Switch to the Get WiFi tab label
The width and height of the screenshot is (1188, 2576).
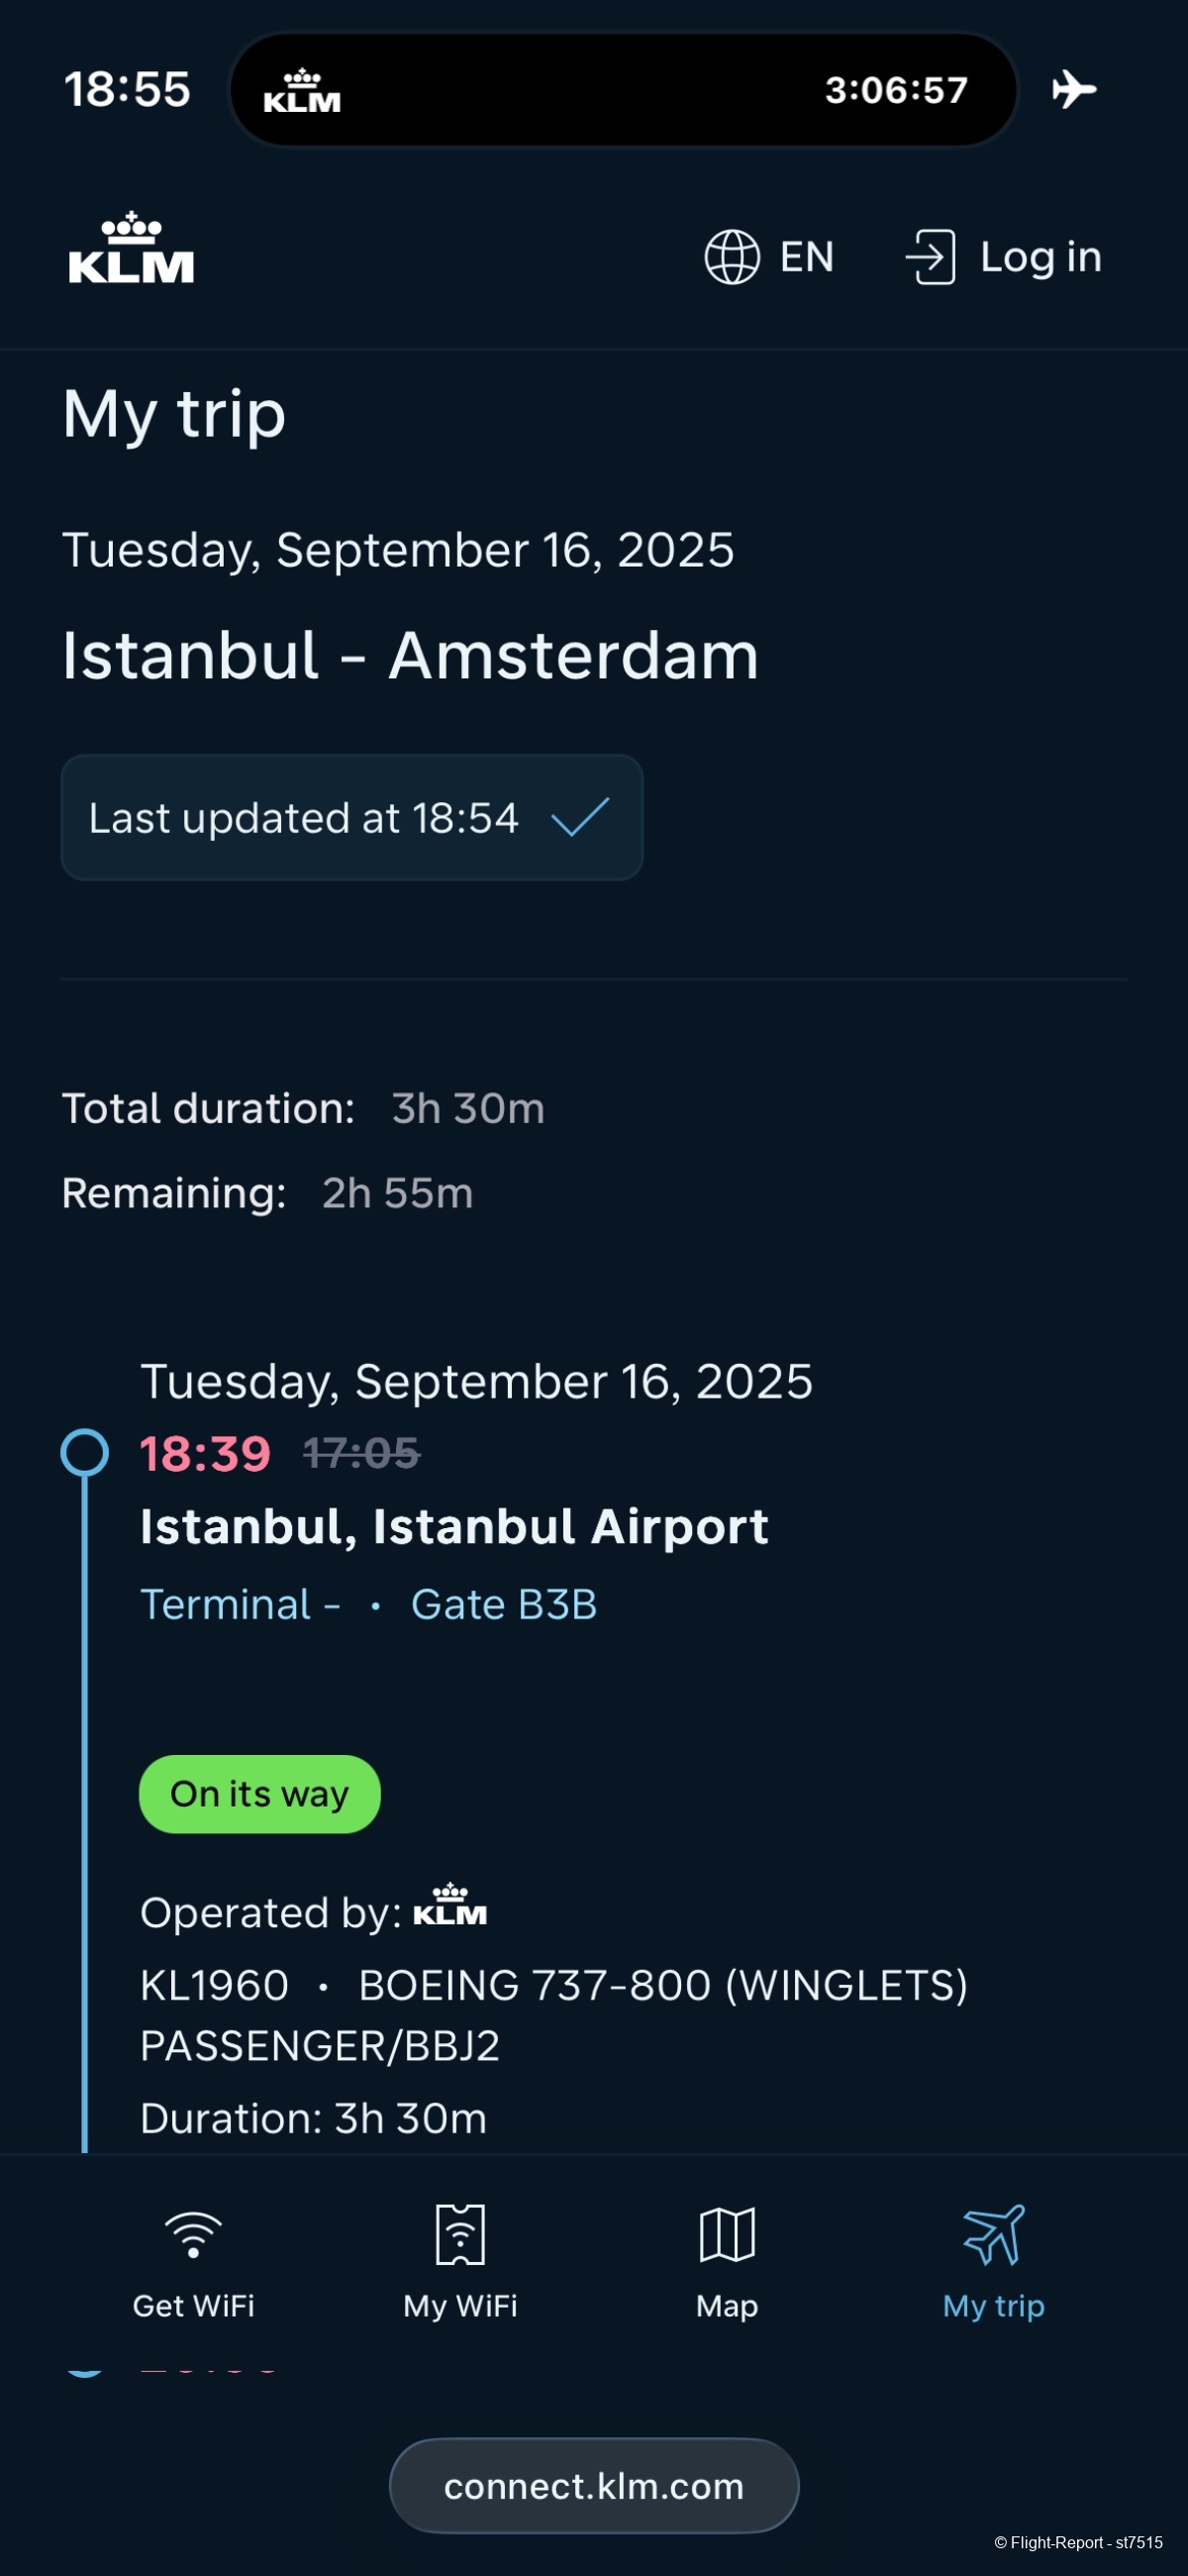pyautogui.click(x=193, y=2306)
